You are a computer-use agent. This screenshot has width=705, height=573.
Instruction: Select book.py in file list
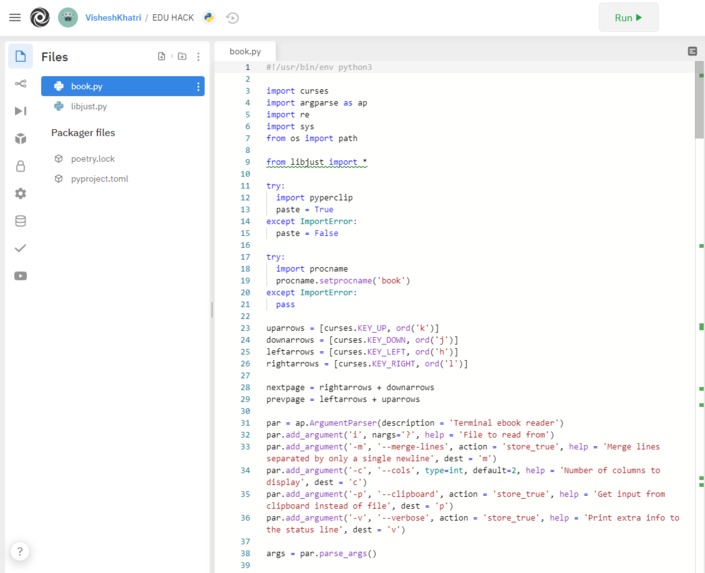122,86
